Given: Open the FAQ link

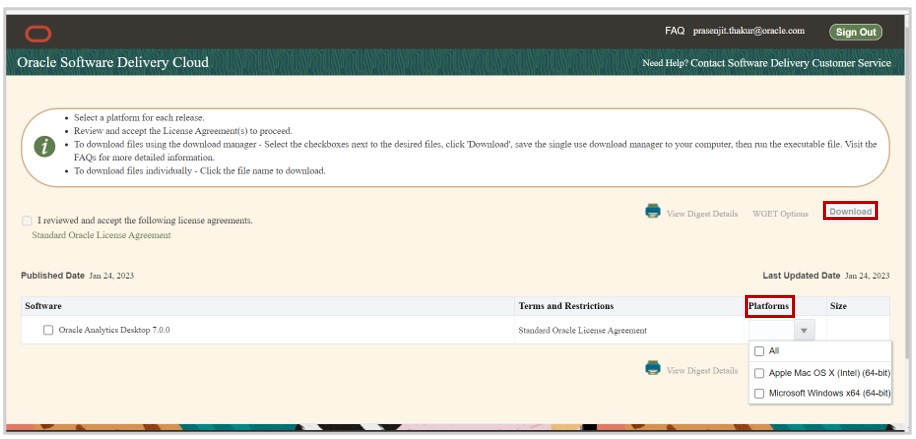Looking at the screenshot, I should 674,31.
